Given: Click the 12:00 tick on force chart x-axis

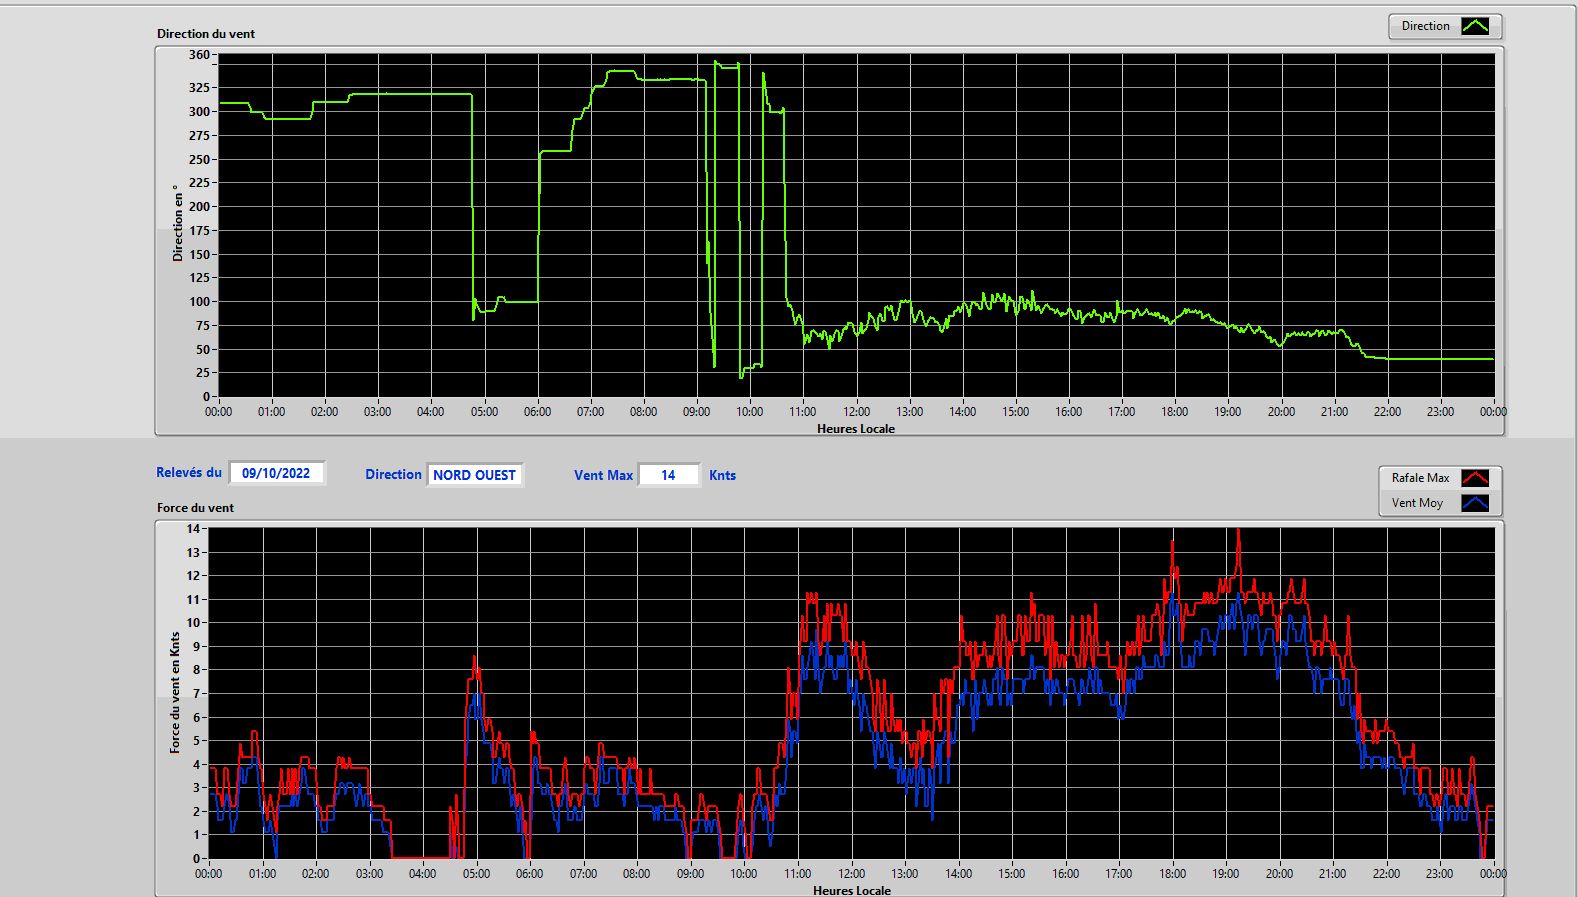Looking at the screenshot, I should [x=851, y=873].
